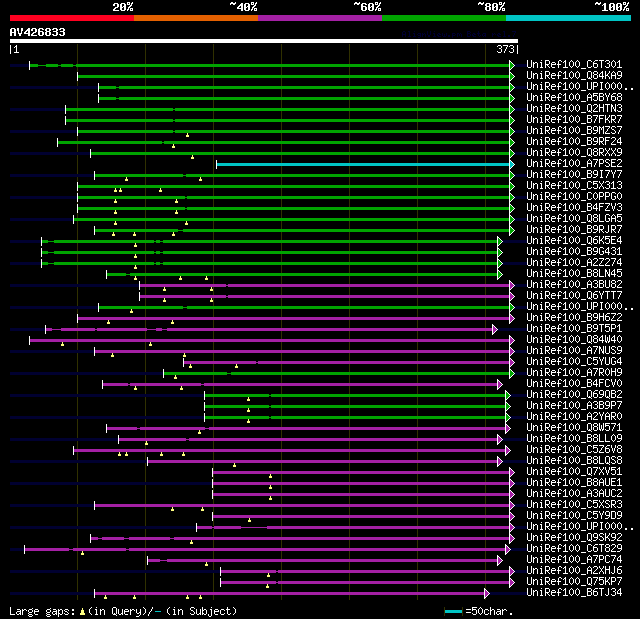View the UniRef100_Q8W571 hit

(x=574, y=428)
